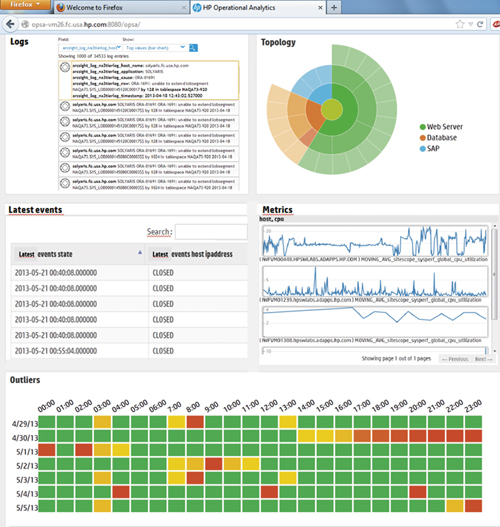Click the 13:00 hour label in Outliers

point(287,406)
